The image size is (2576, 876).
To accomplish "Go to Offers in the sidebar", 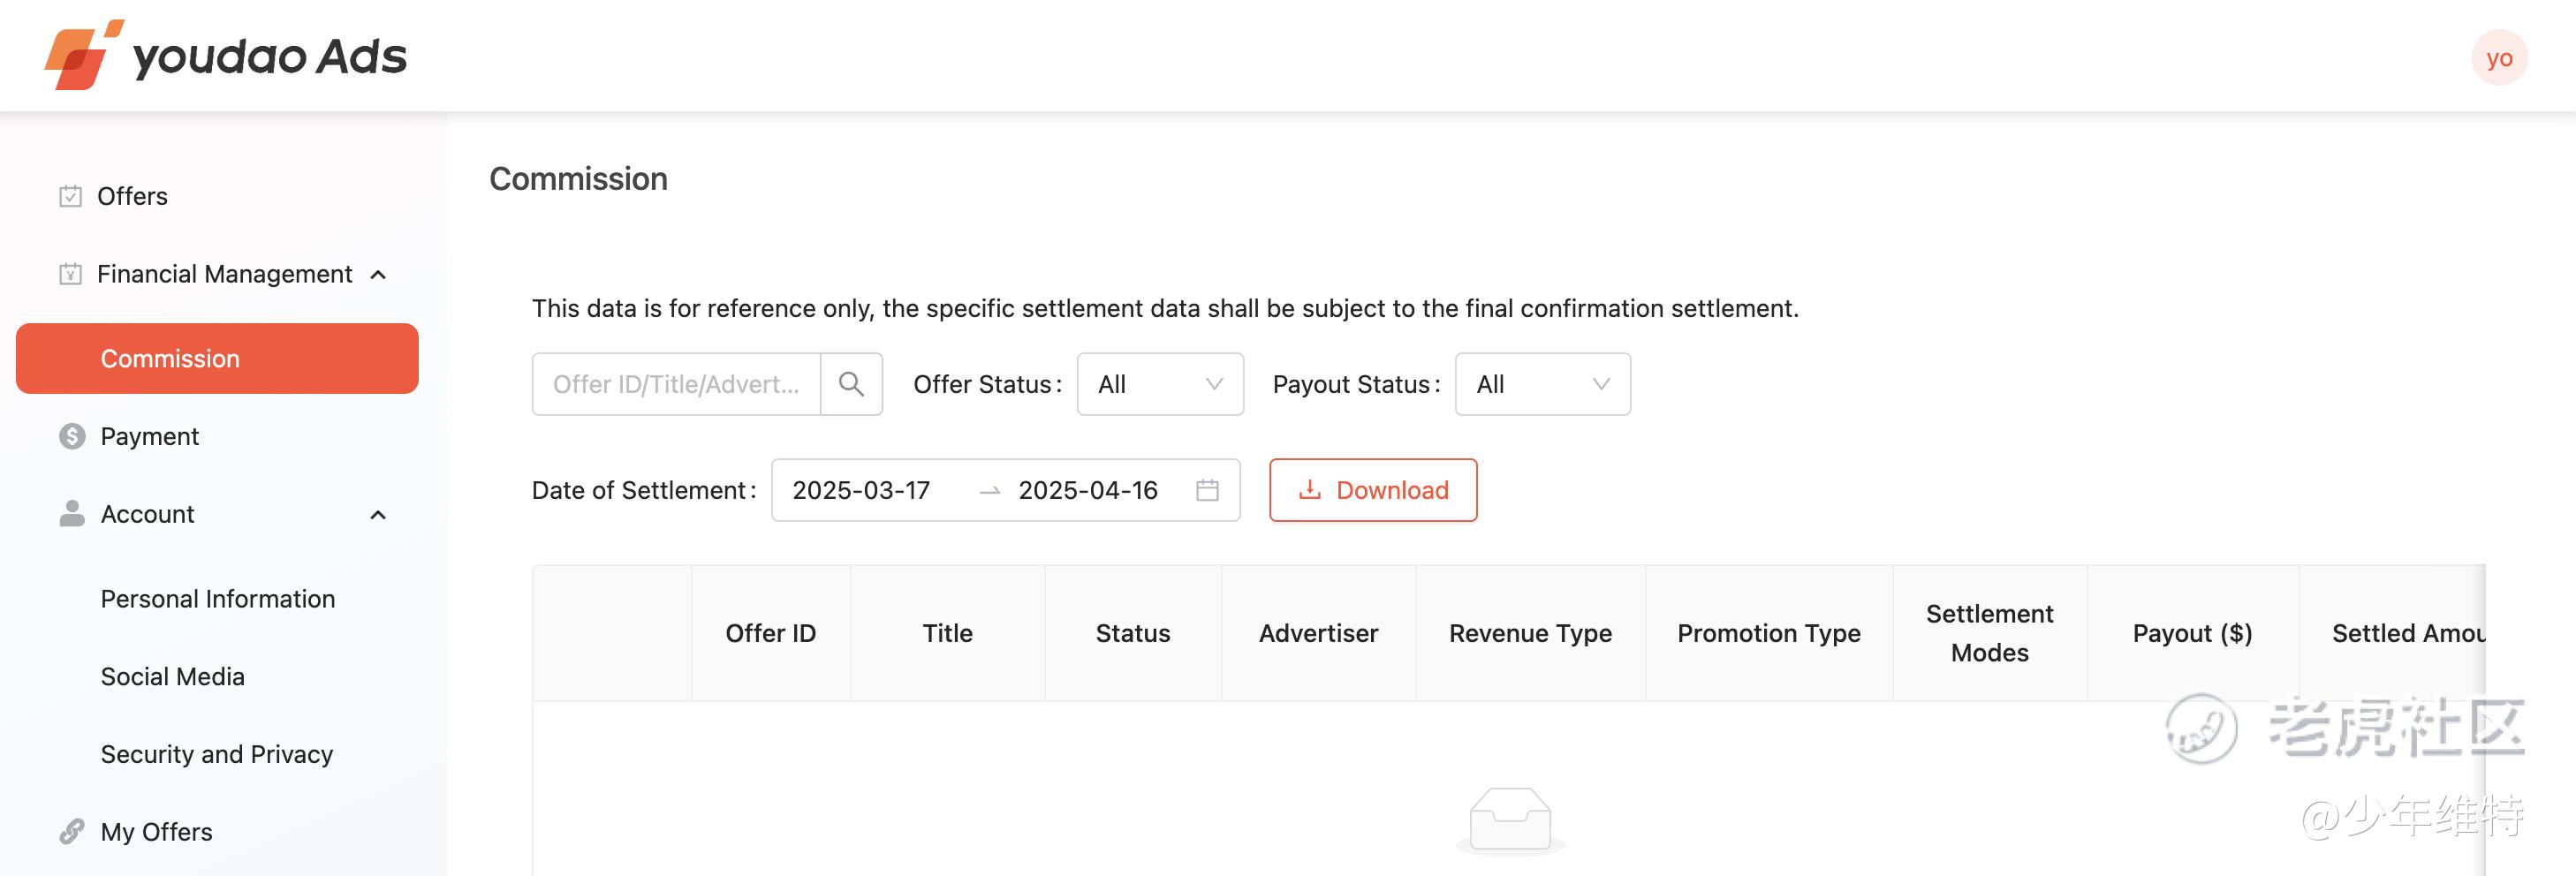I will point(132,196).
